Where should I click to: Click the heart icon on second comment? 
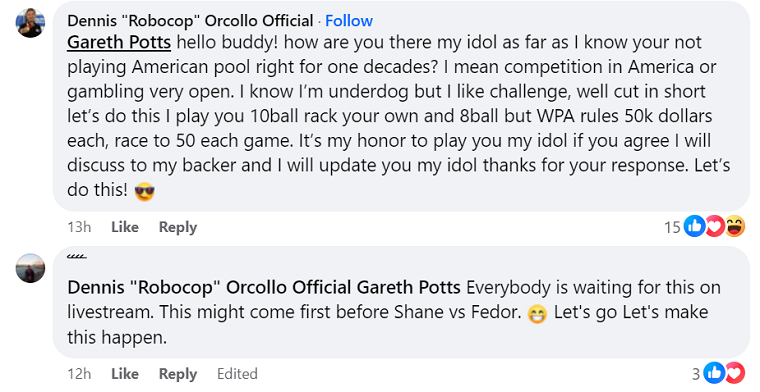(734, 373)
